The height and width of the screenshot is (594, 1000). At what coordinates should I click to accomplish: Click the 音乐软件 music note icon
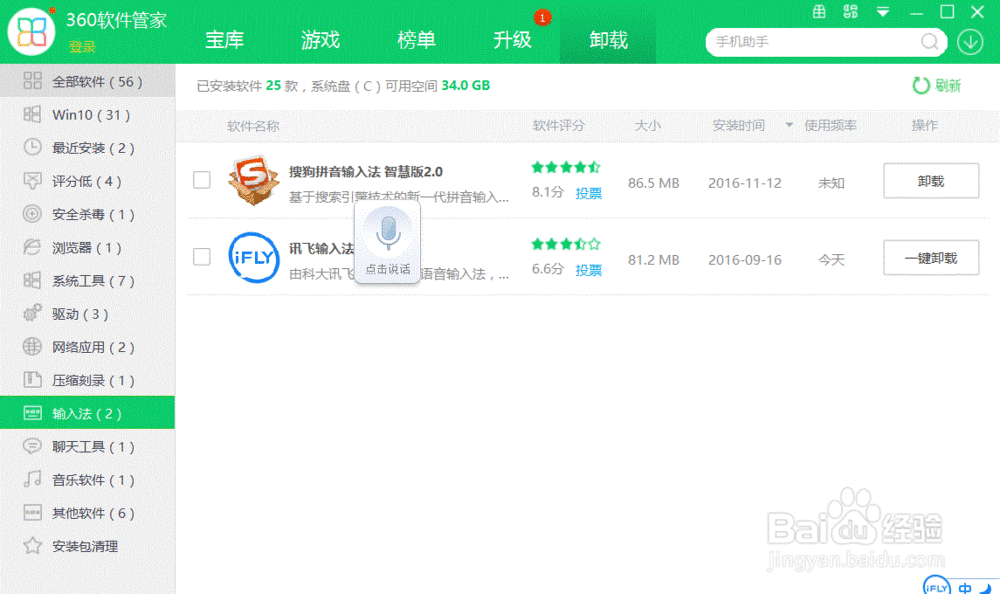coord(32,479)
